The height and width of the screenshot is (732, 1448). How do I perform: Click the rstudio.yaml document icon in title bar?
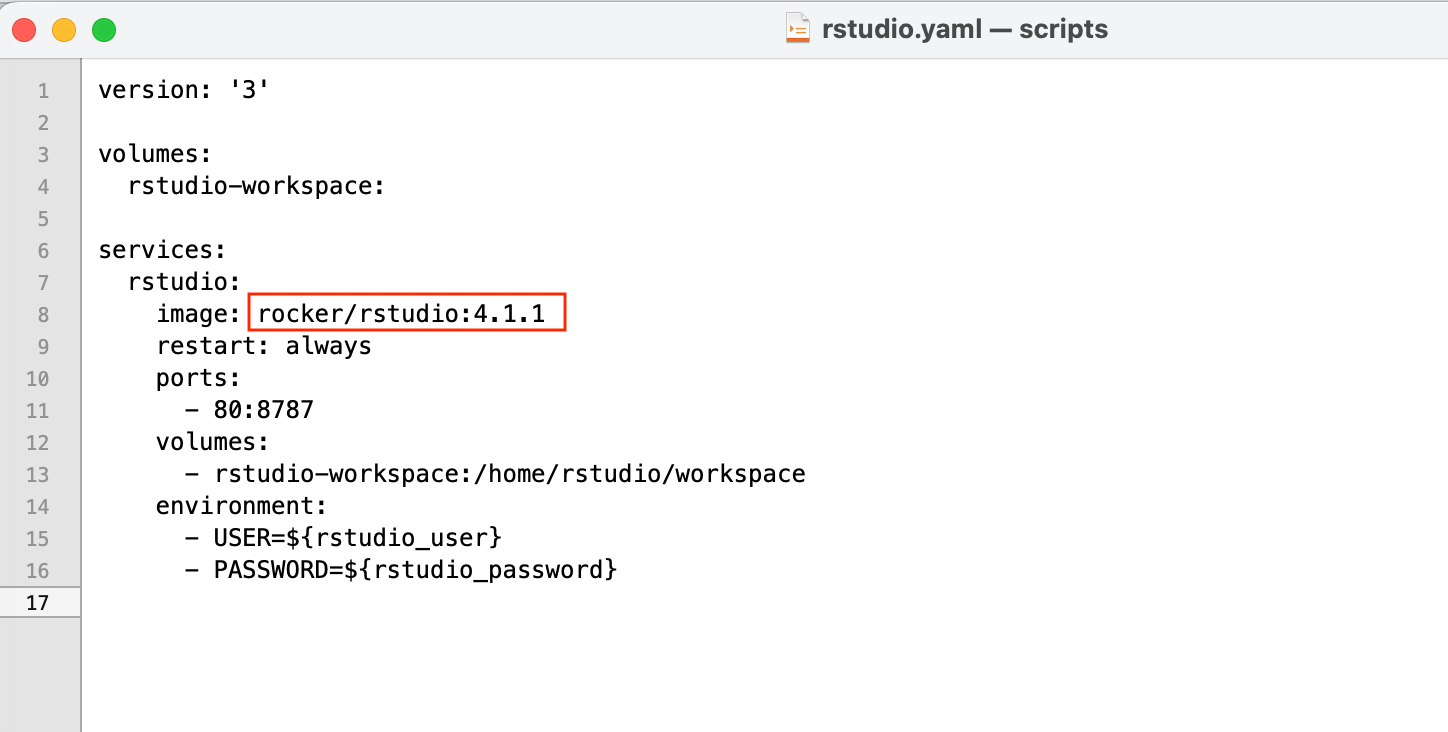click(x=797, y=30)
